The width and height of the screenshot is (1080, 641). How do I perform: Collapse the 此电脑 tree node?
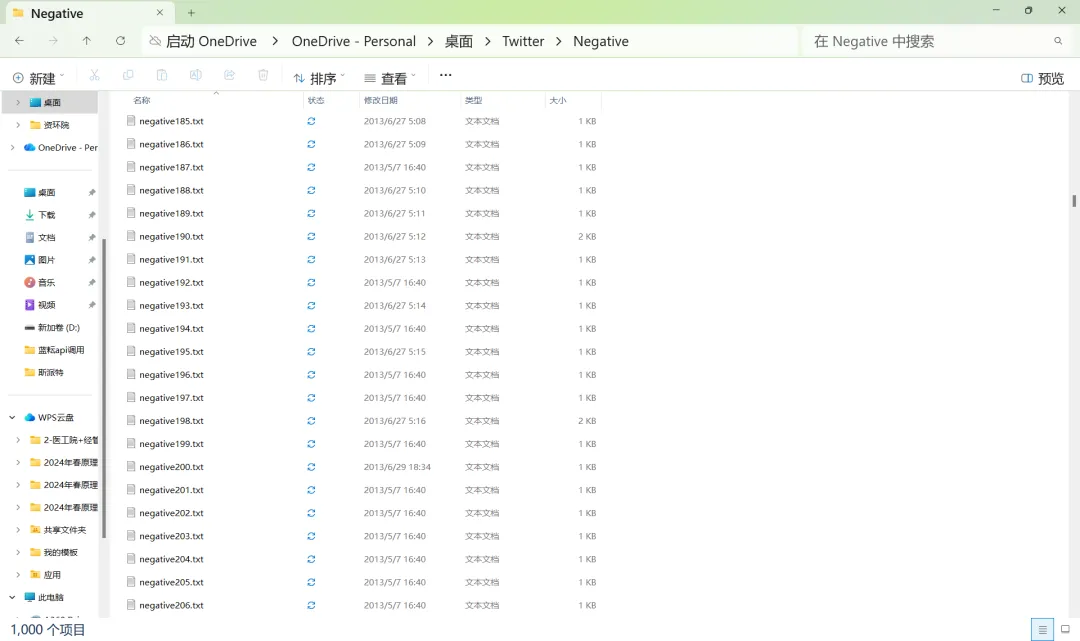point(12,598)
